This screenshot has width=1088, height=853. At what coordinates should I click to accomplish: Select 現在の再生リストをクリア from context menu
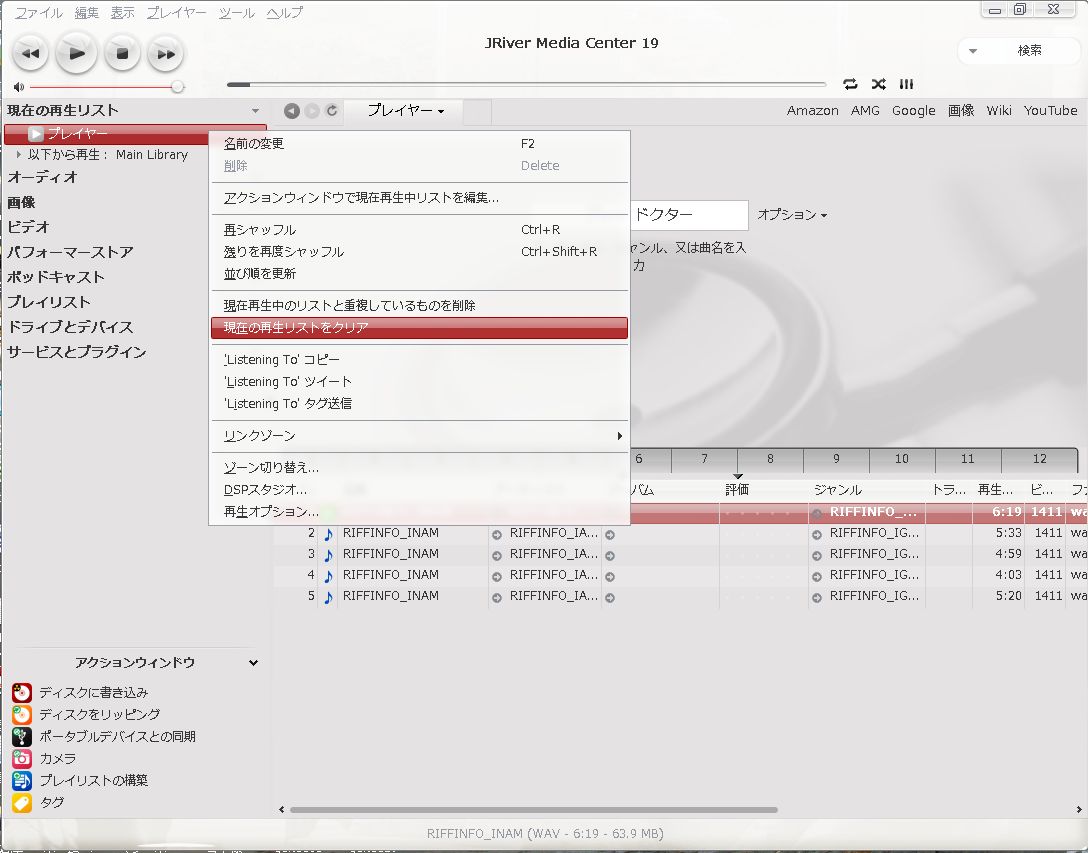click(x=419, y=328)
